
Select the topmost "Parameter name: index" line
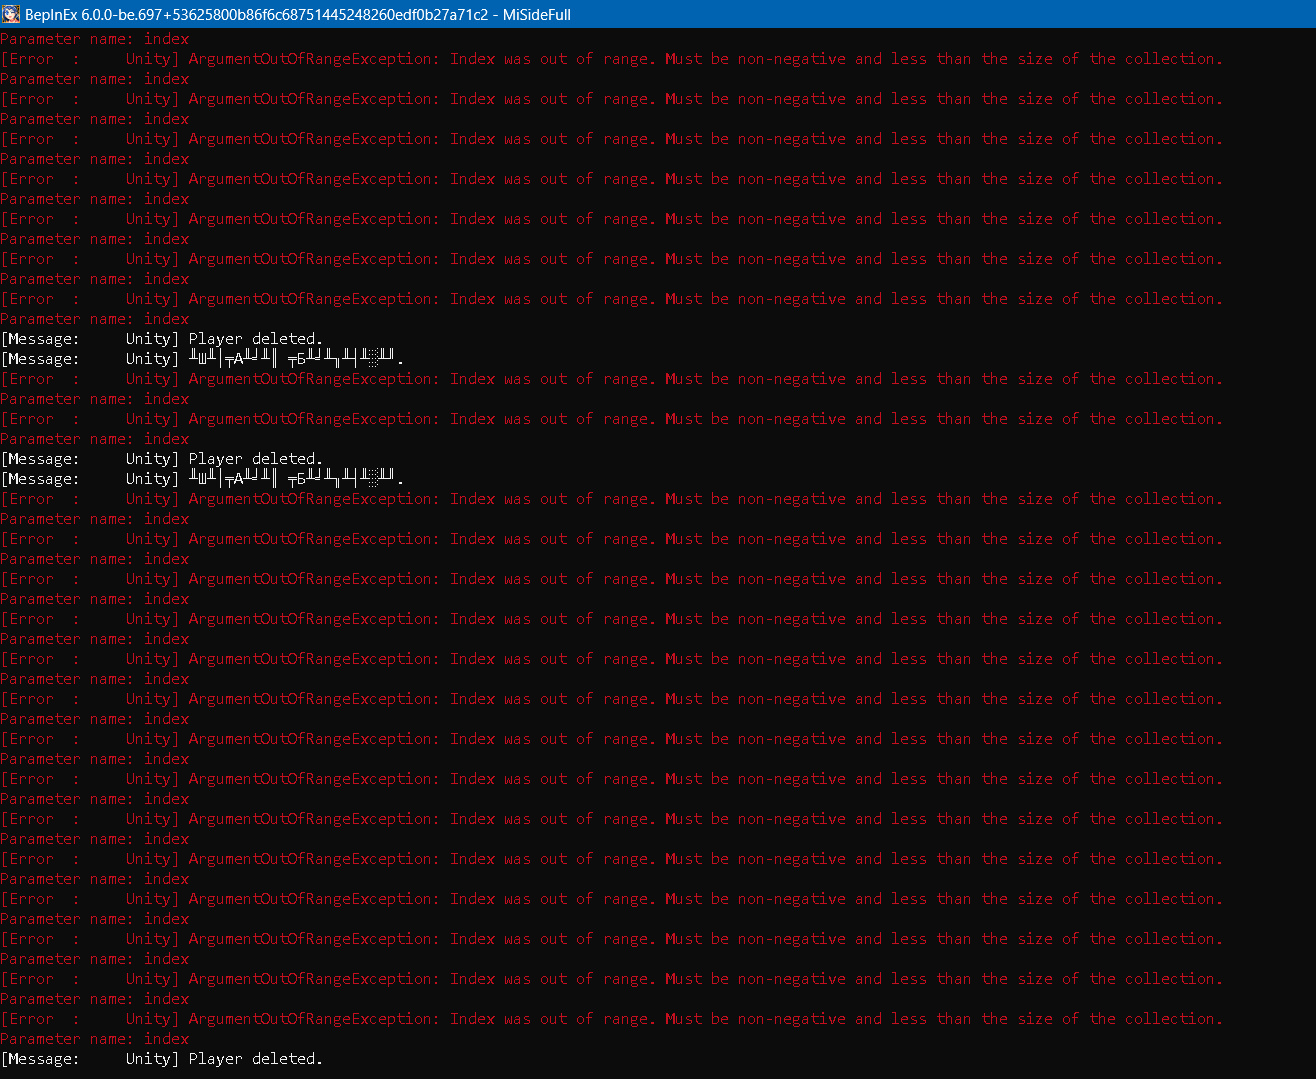point(95,39)
